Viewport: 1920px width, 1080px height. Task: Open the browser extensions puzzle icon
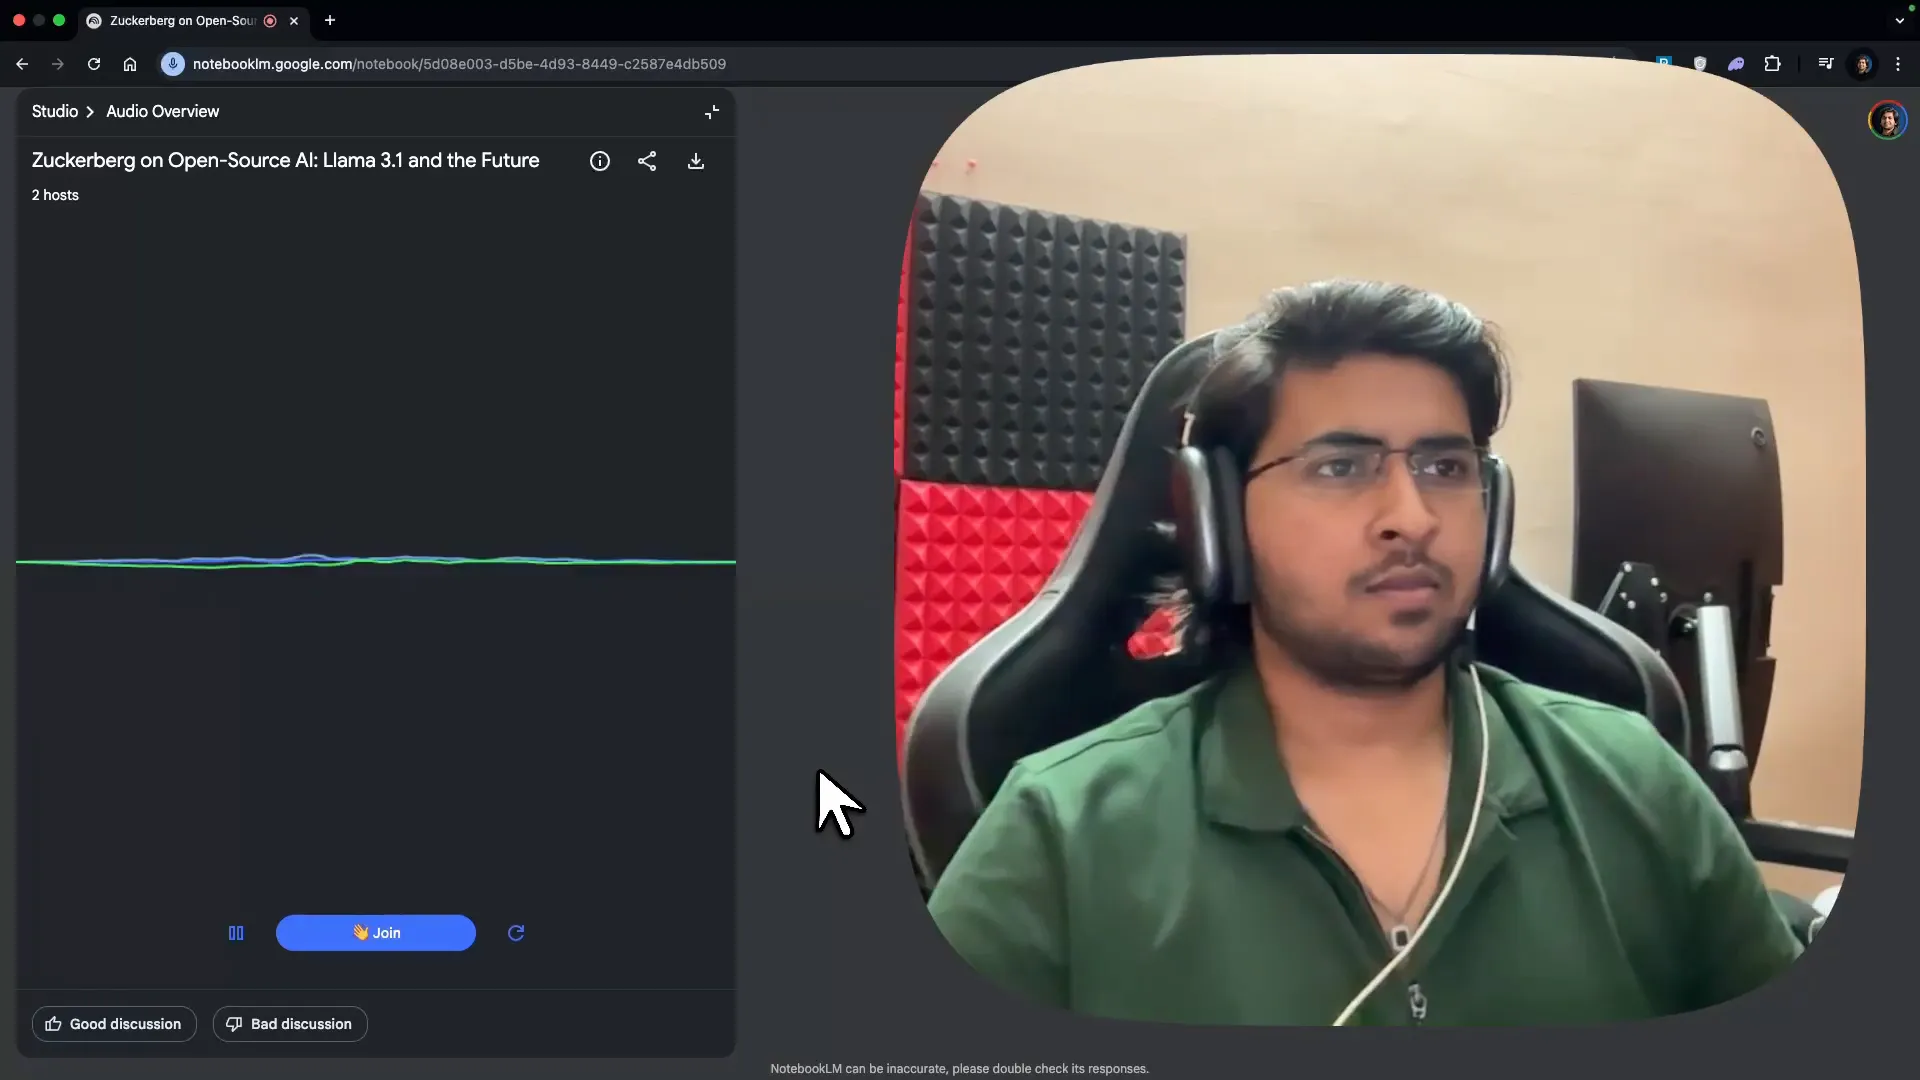[1773, 64]
